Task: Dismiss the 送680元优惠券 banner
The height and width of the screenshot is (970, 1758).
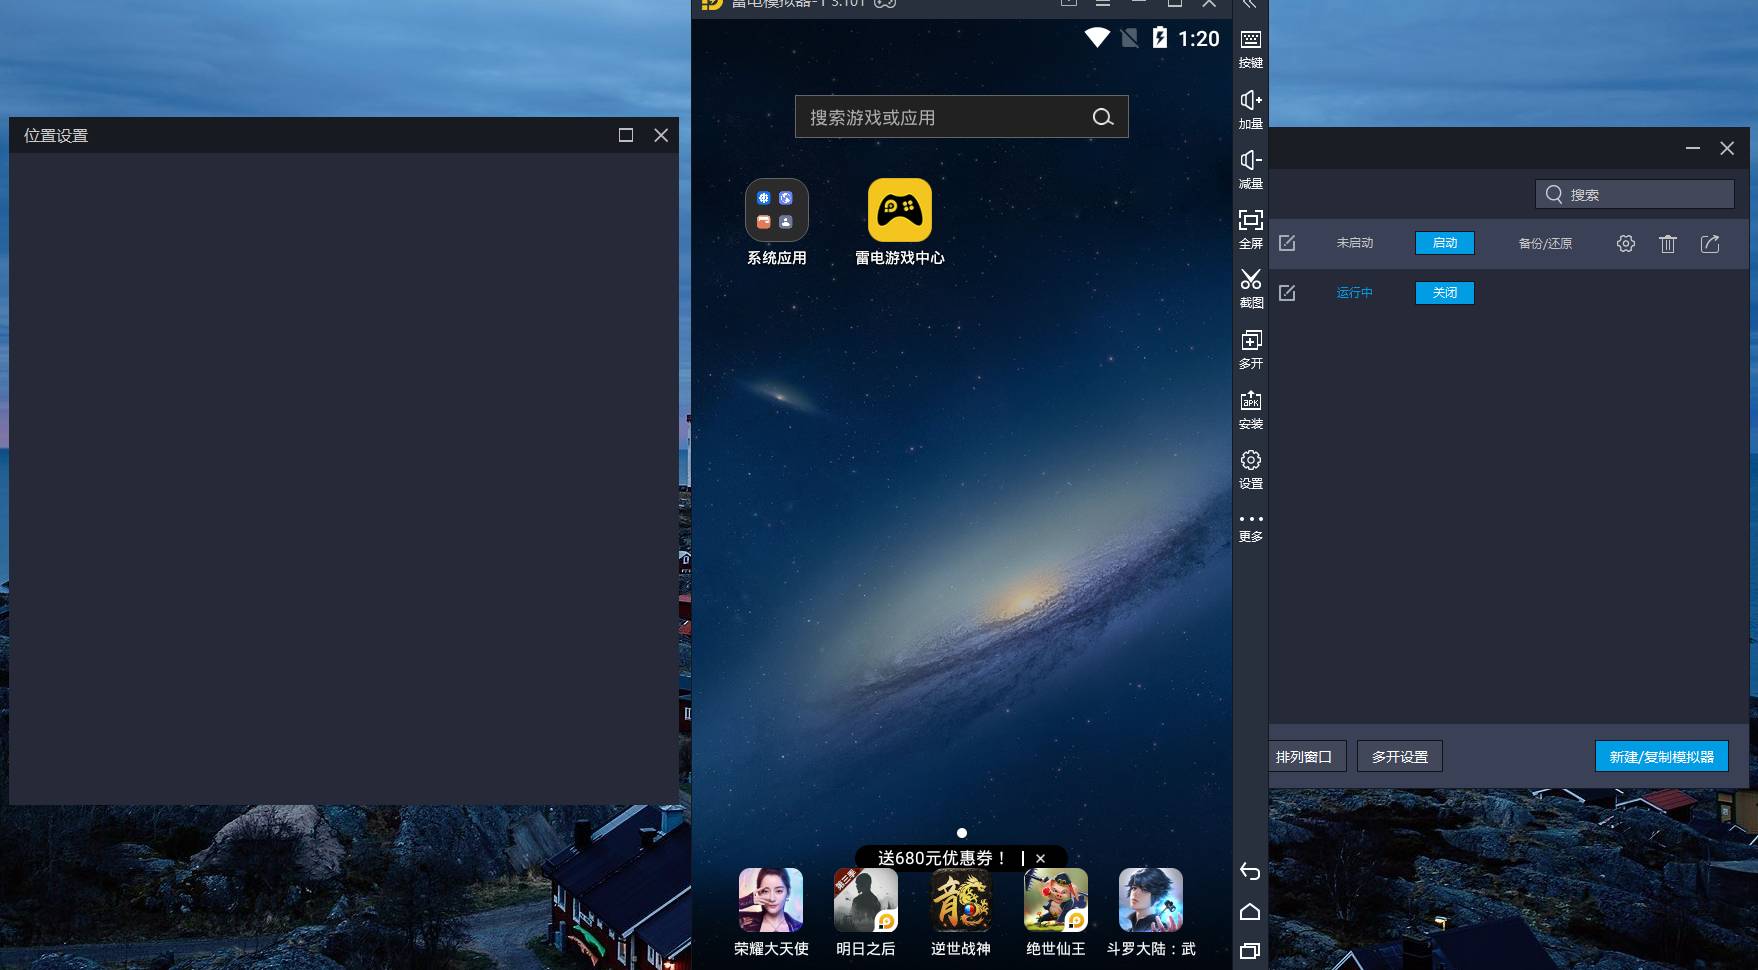Action: pyautogui.click(x=1040, y=858)
